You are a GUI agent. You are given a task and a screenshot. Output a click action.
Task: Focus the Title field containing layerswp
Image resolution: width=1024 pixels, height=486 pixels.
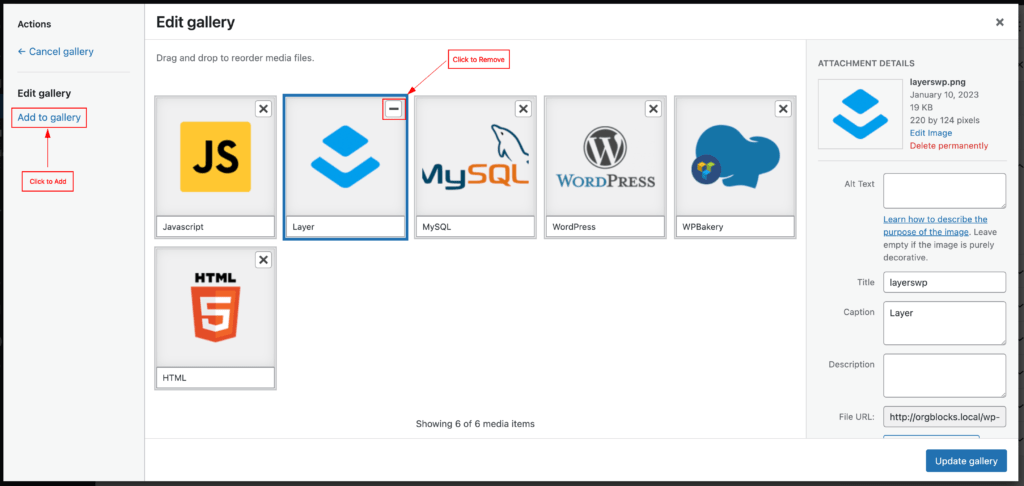coord(944,282)
